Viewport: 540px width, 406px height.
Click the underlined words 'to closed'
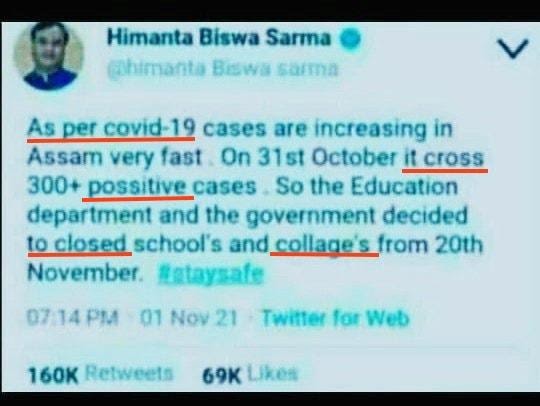click(79, 244)
